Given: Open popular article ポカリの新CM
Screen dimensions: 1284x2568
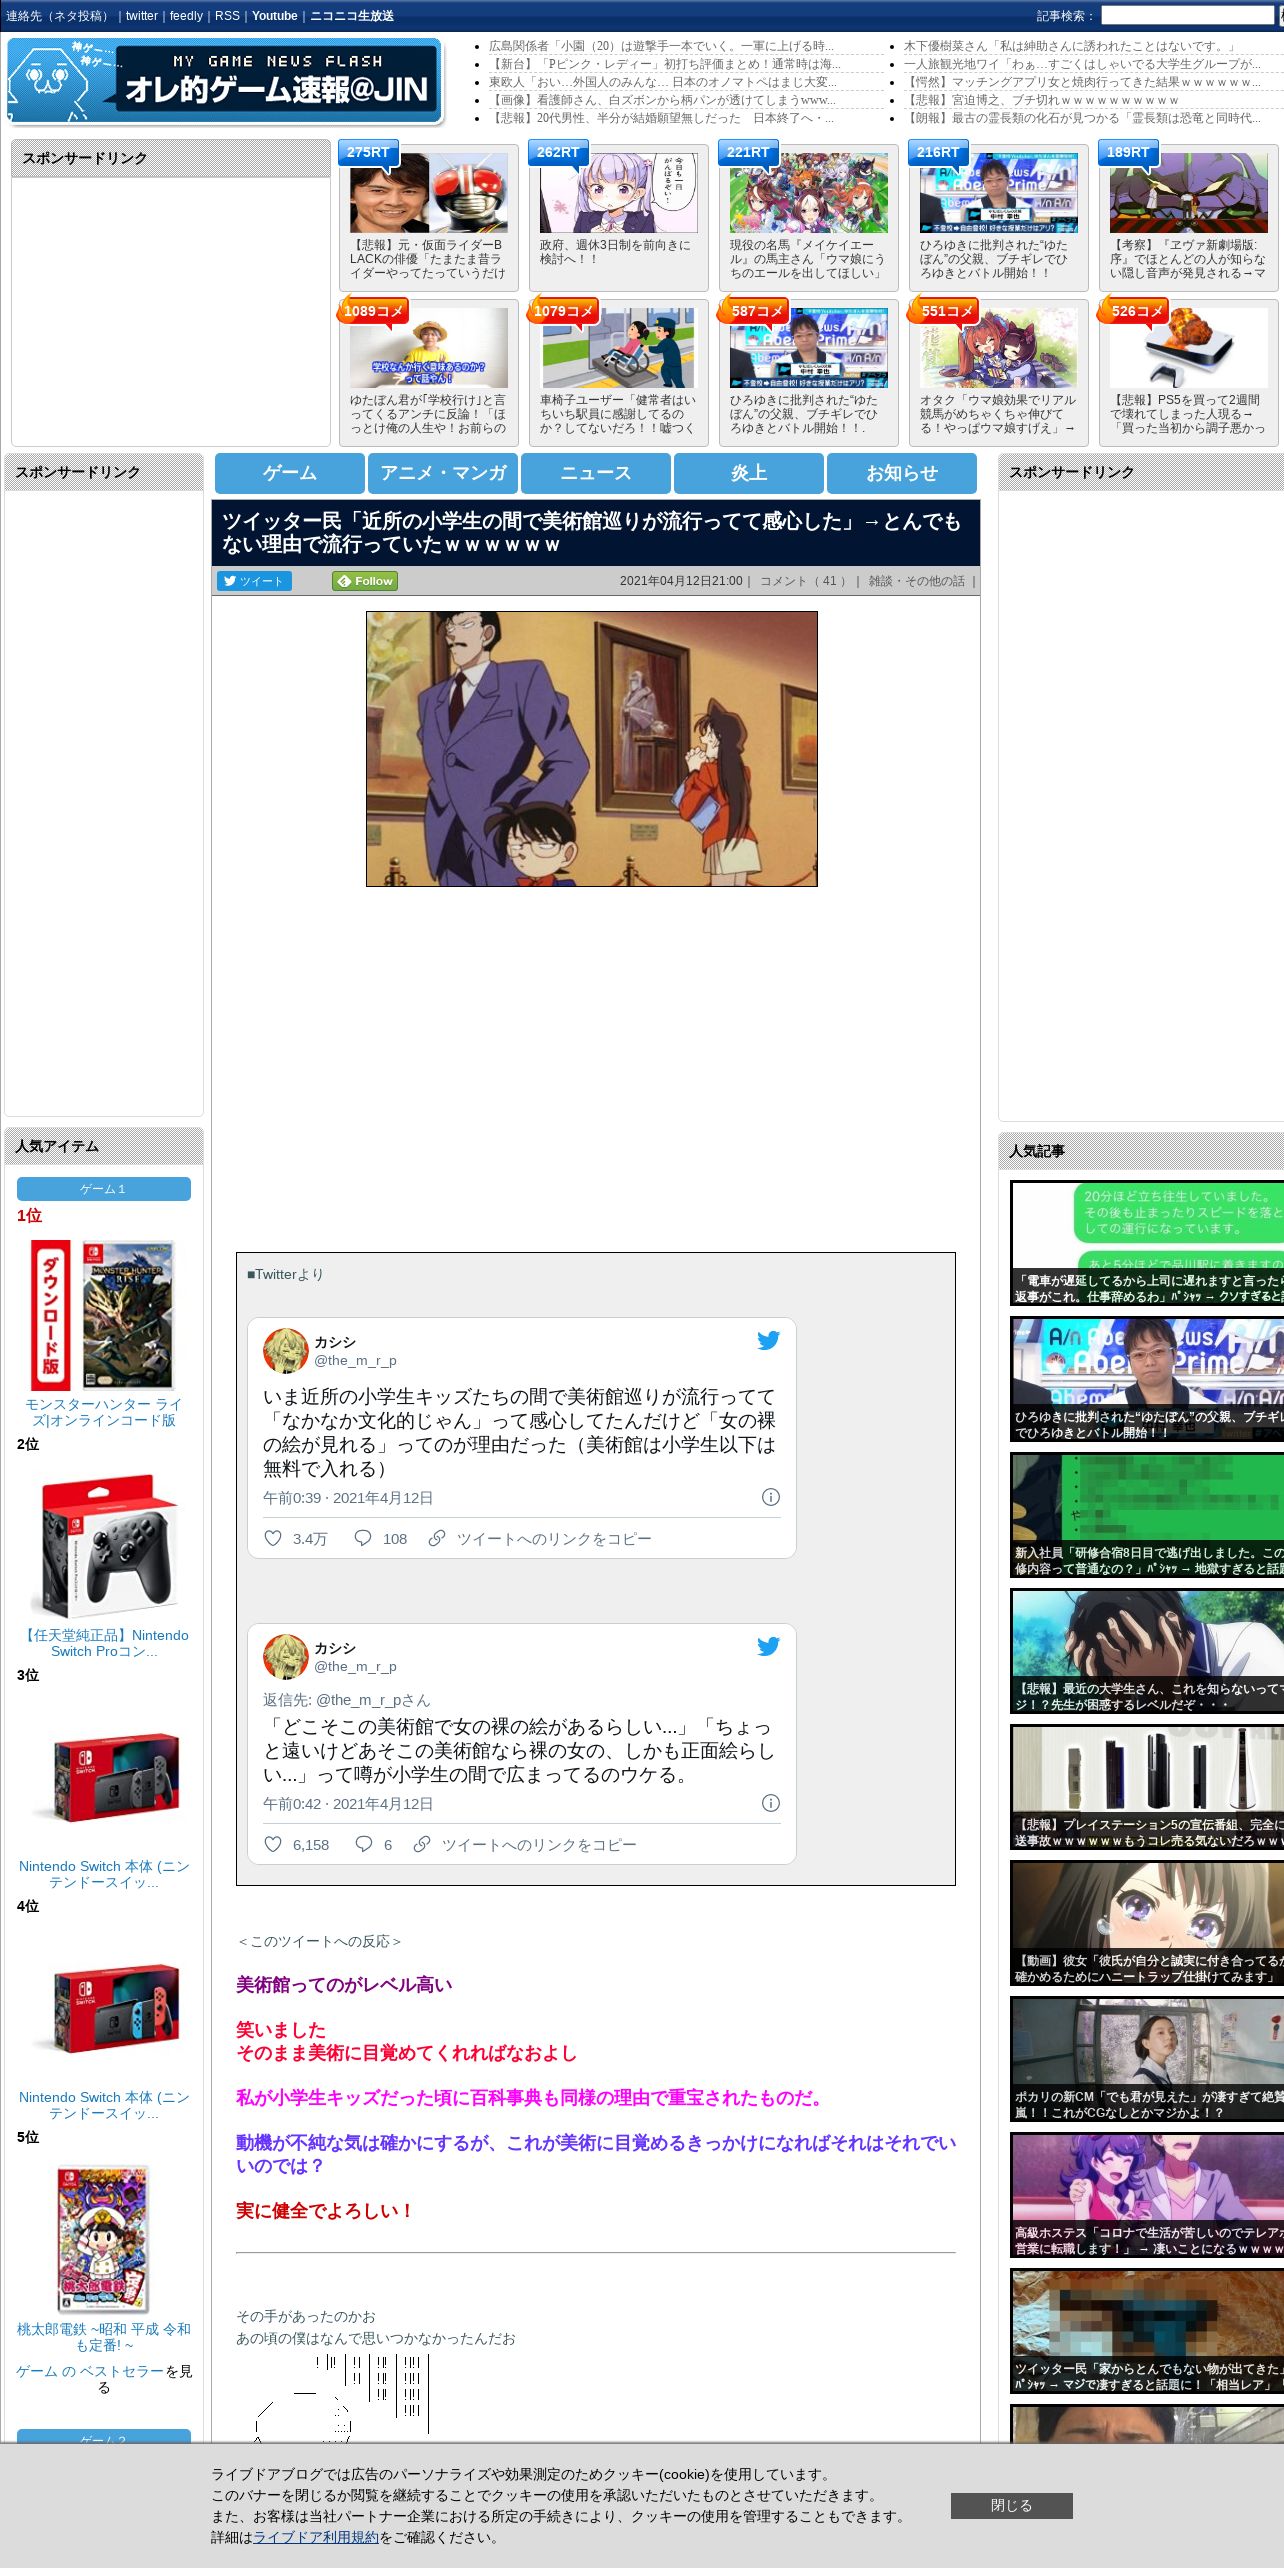Looking at the screenshot, I should coord(1147,2059).
